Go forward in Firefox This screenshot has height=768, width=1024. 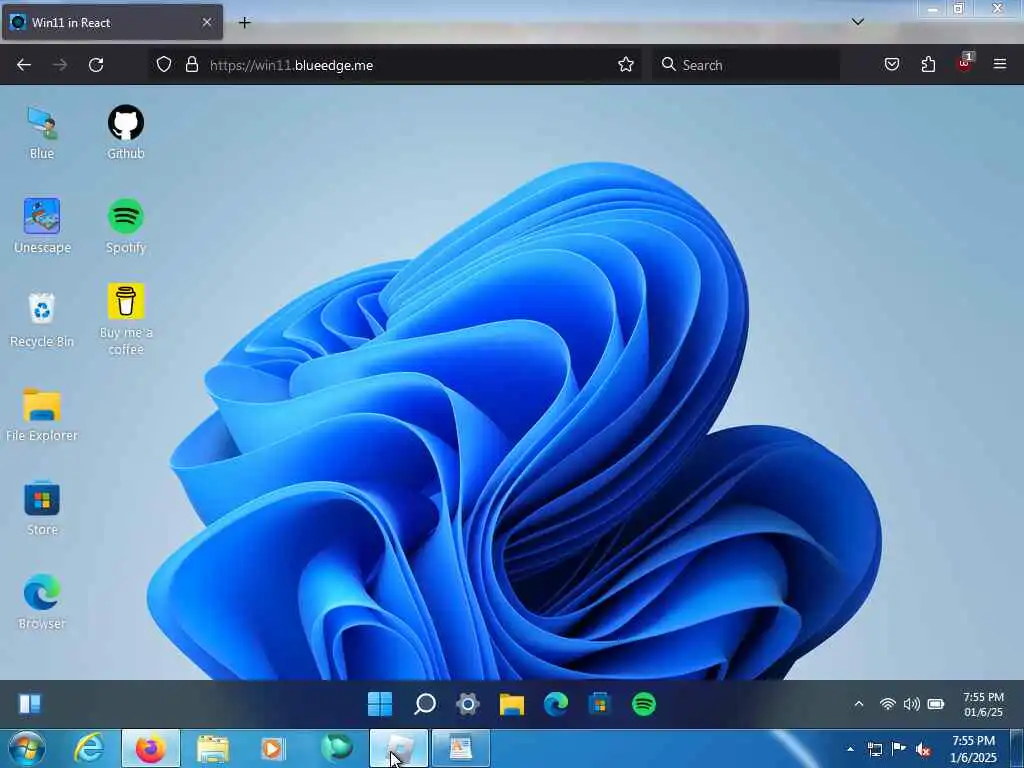click(59, 65)
